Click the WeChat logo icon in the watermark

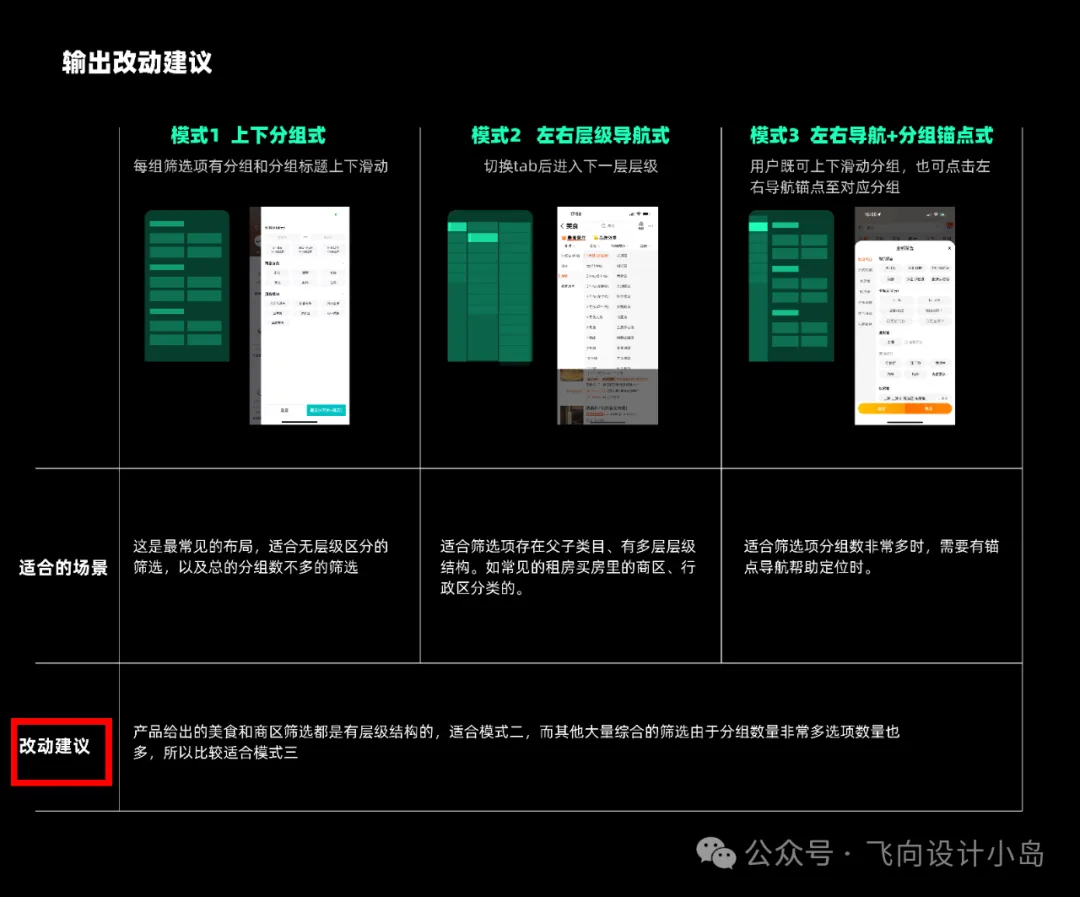[716, 853]
